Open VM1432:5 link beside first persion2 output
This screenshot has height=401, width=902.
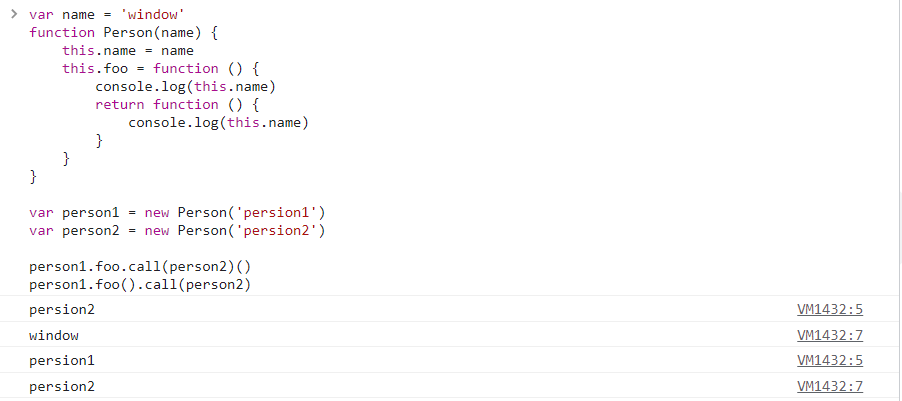click(829, 309)
